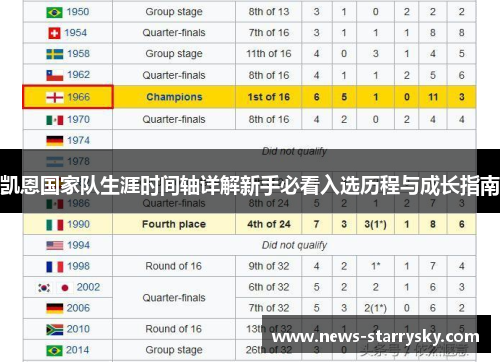500x362 pixels.
Task: Select 'Quarter-finals' spanning the 2002 and 2006 rows
Action: pyautogui.click(x=174, y=298)
